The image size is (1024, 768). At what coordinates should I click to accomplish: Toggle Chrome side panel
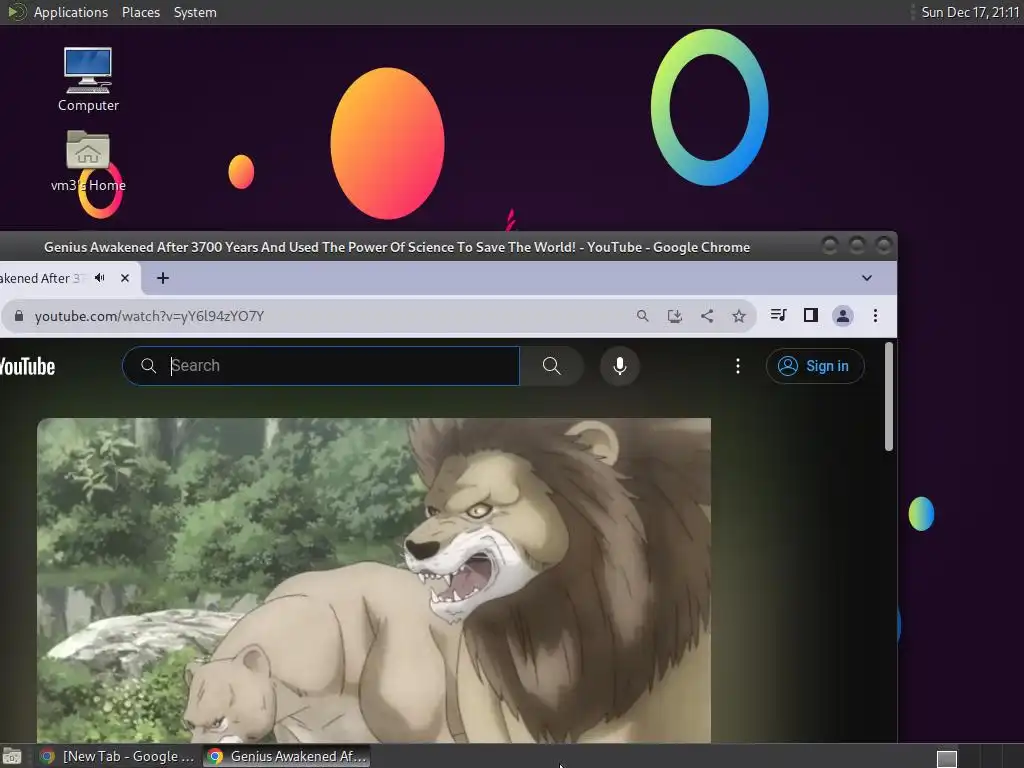(810, 315)
